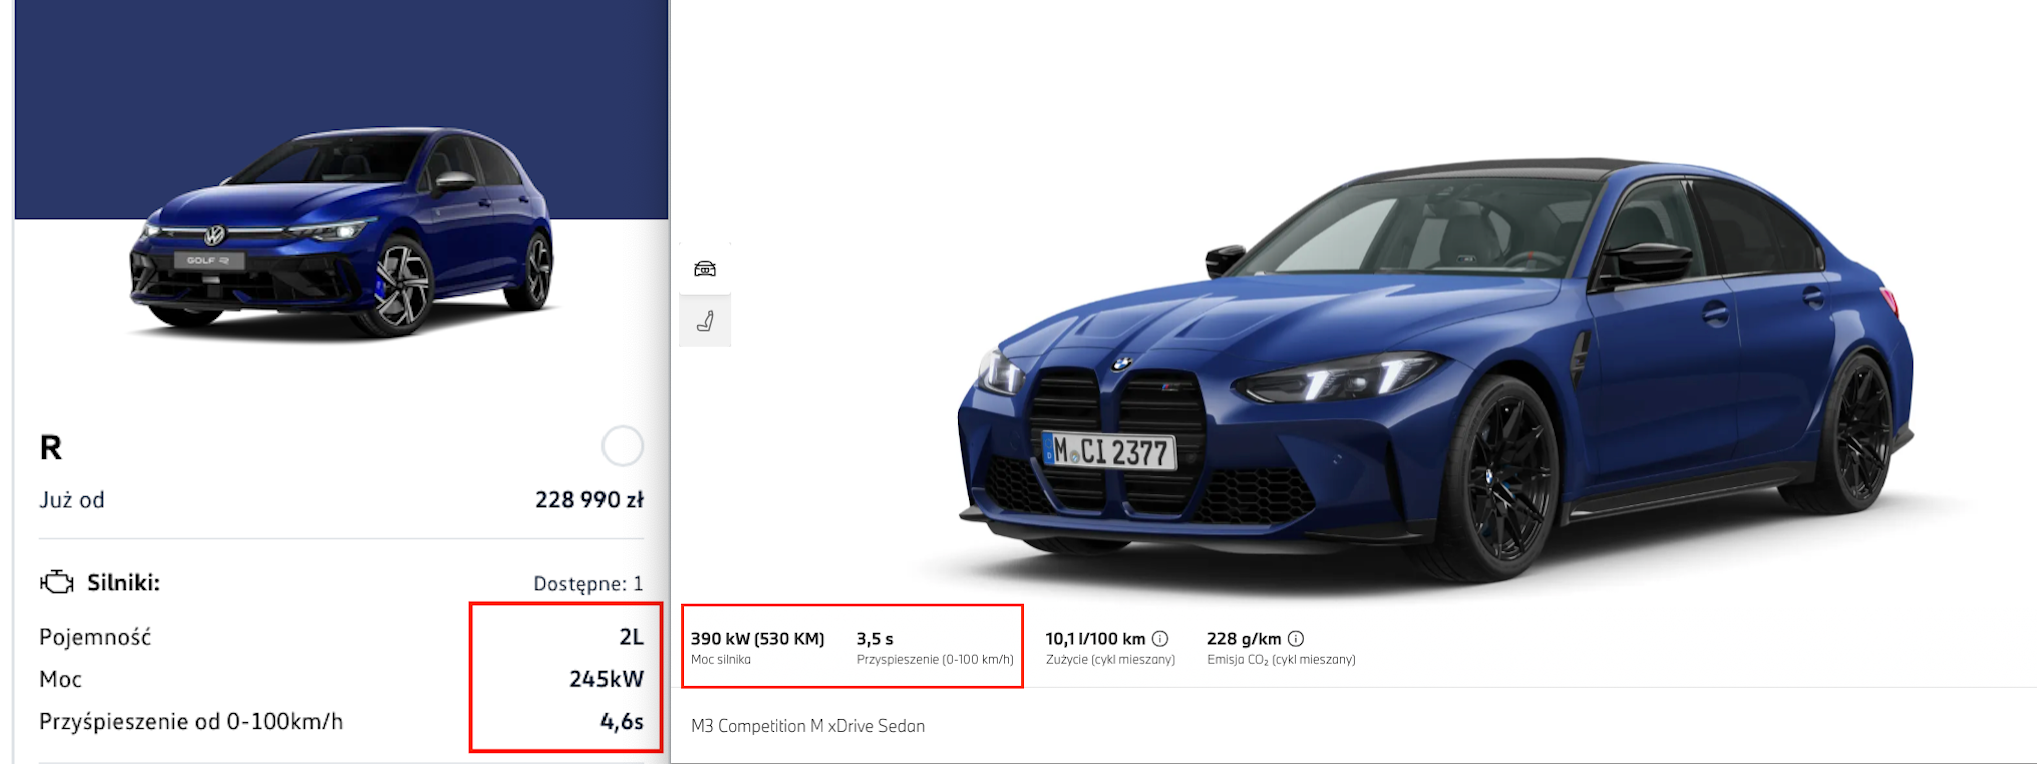Click the Dostępne: 1 text

coord(588,583)
